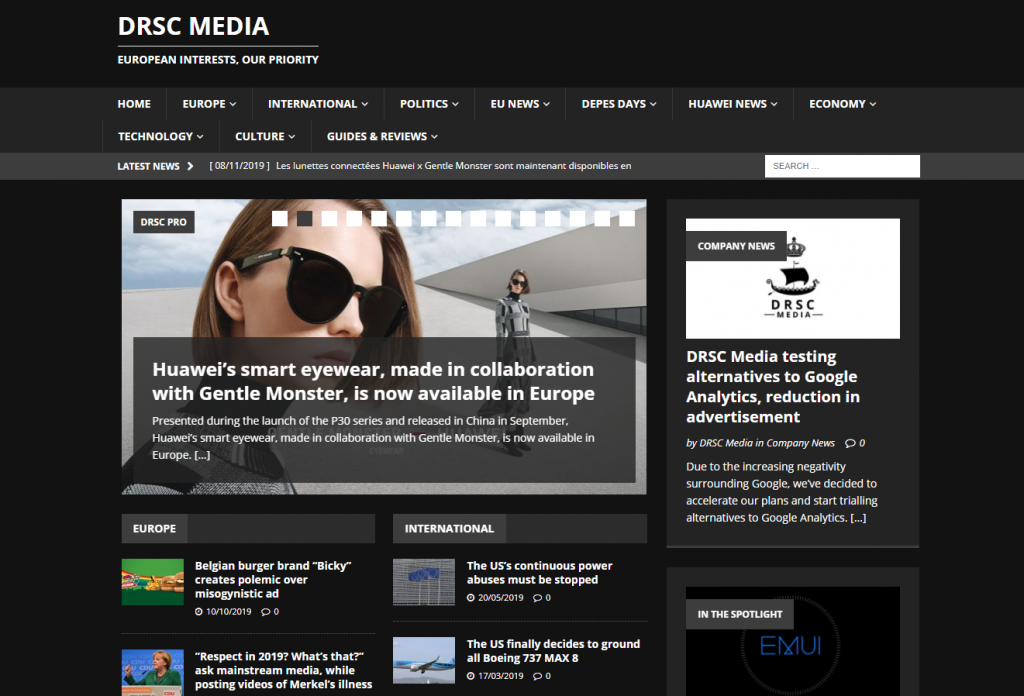
Task: Open the Les lunettes connectées ticker headline
Action: point(453,166)
